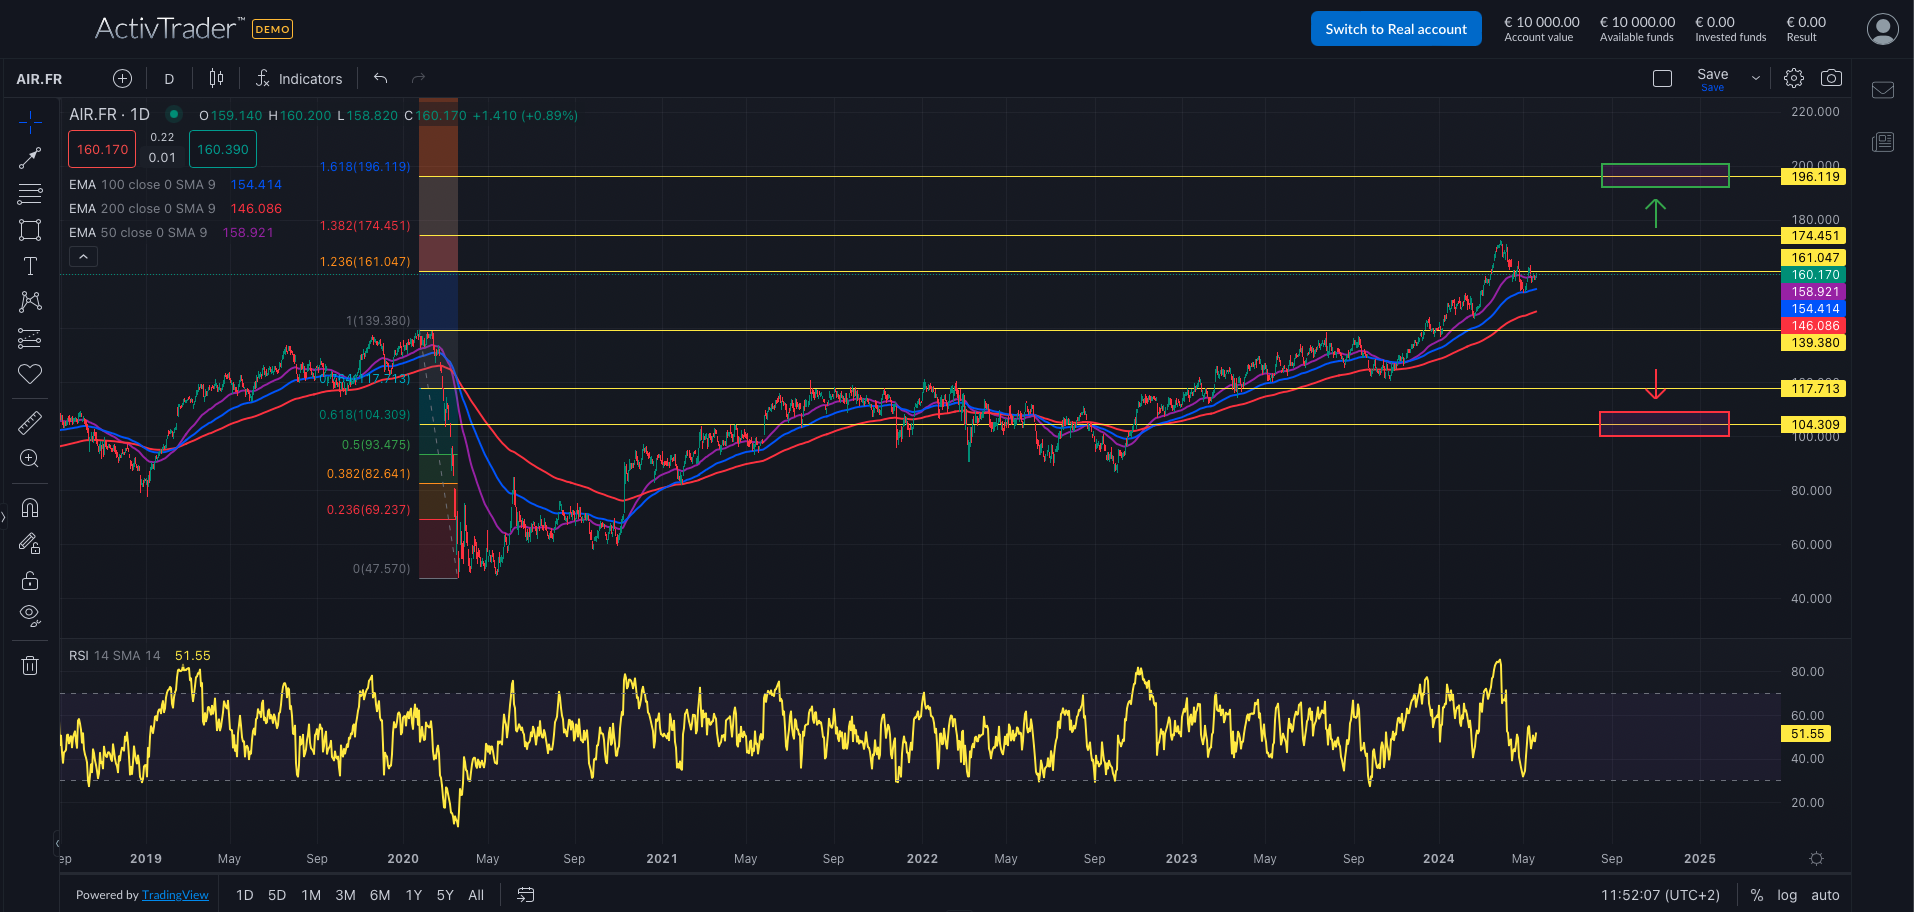Screen dimensions: 1914x912
Task: Delete drawings with trash icon
Action: pos(30,665)
